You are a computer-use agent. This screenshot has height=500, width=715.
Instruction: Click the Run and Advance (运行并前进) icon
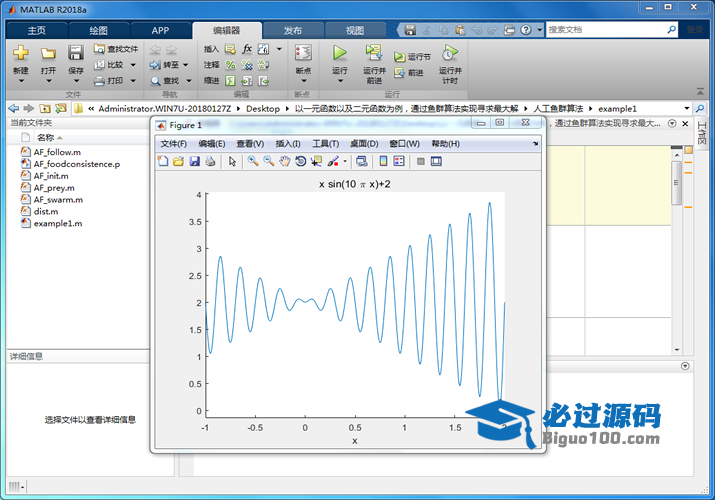(x=373, y=52)
